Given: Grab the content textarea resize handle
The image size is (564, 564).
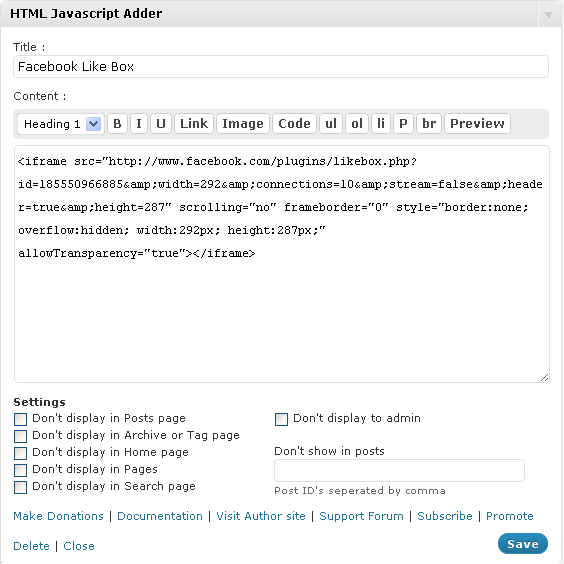Looking at the screenshot, I should pos(544,377).
